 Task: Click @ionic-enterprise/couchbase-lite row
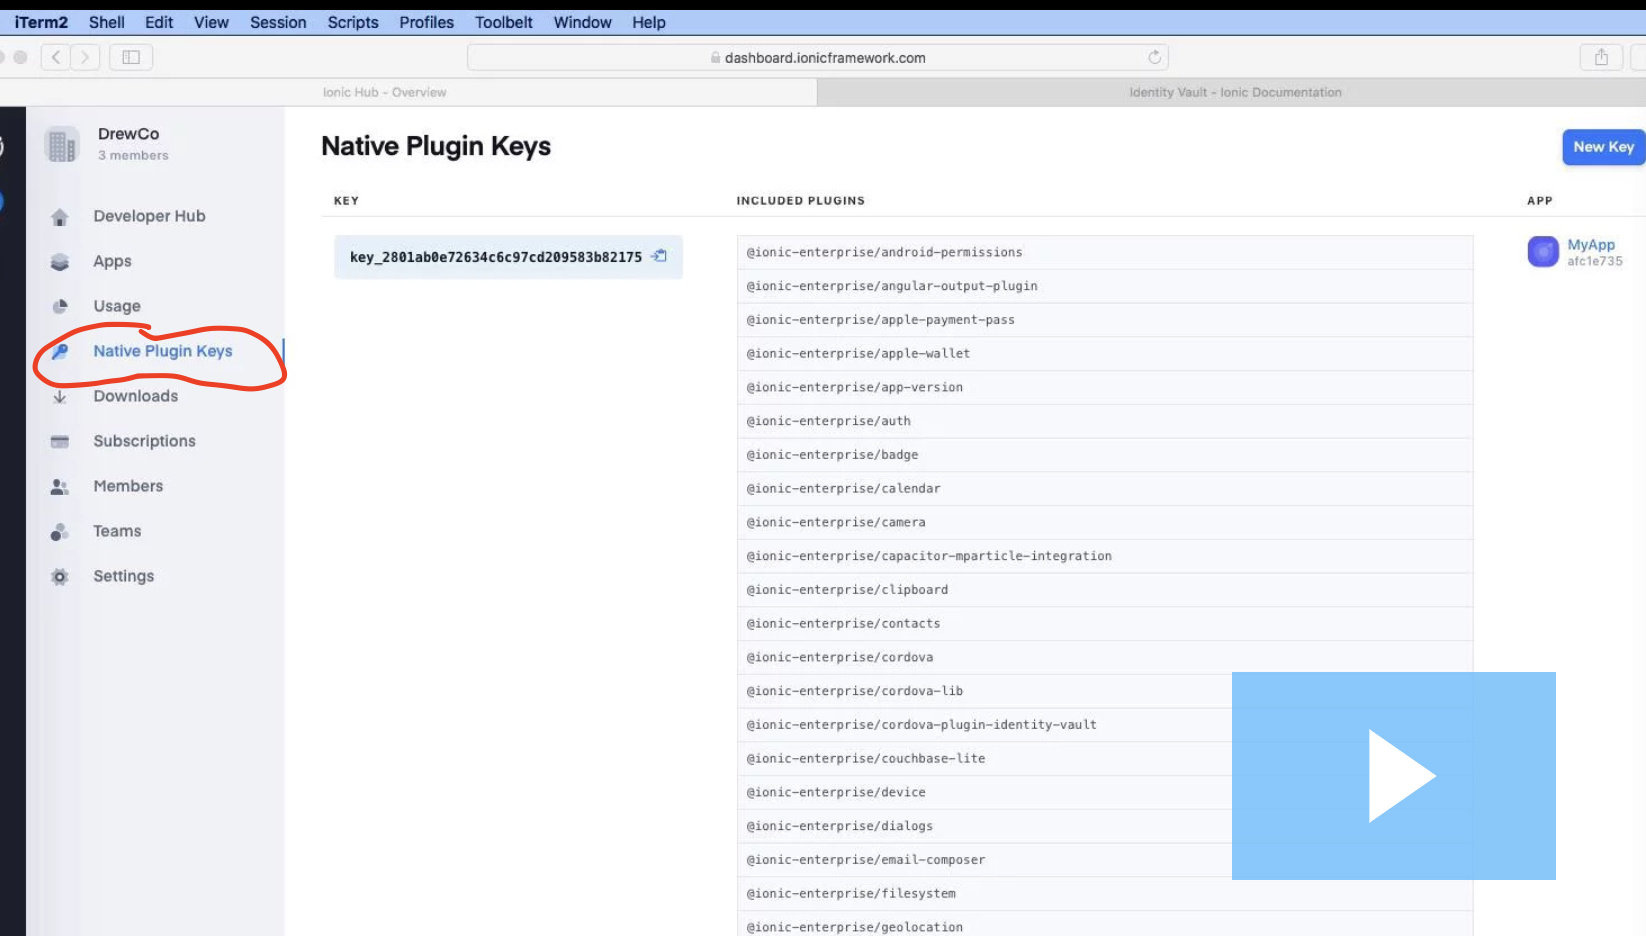(1105, 759)
